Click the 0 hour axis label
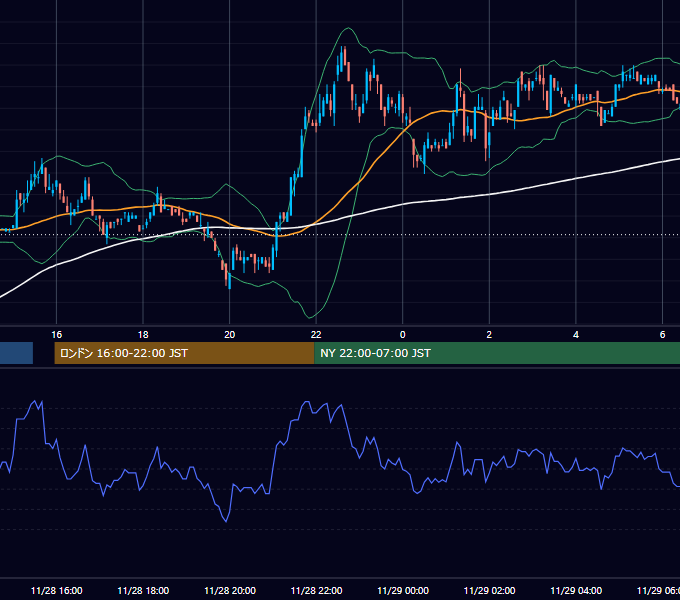 click(402, 335)
